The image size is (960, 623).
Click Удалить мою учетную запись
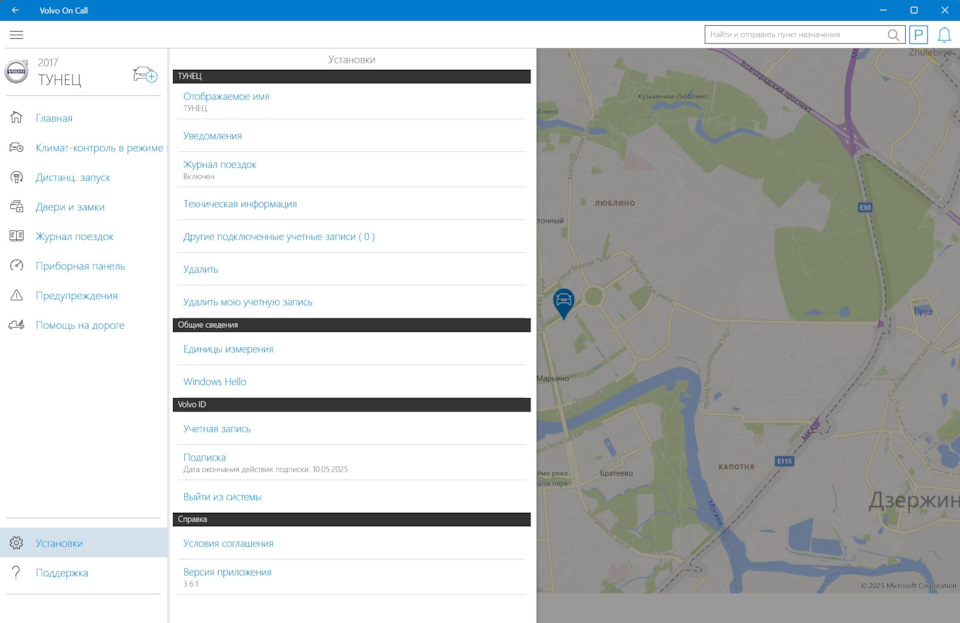tap(351, 302)
